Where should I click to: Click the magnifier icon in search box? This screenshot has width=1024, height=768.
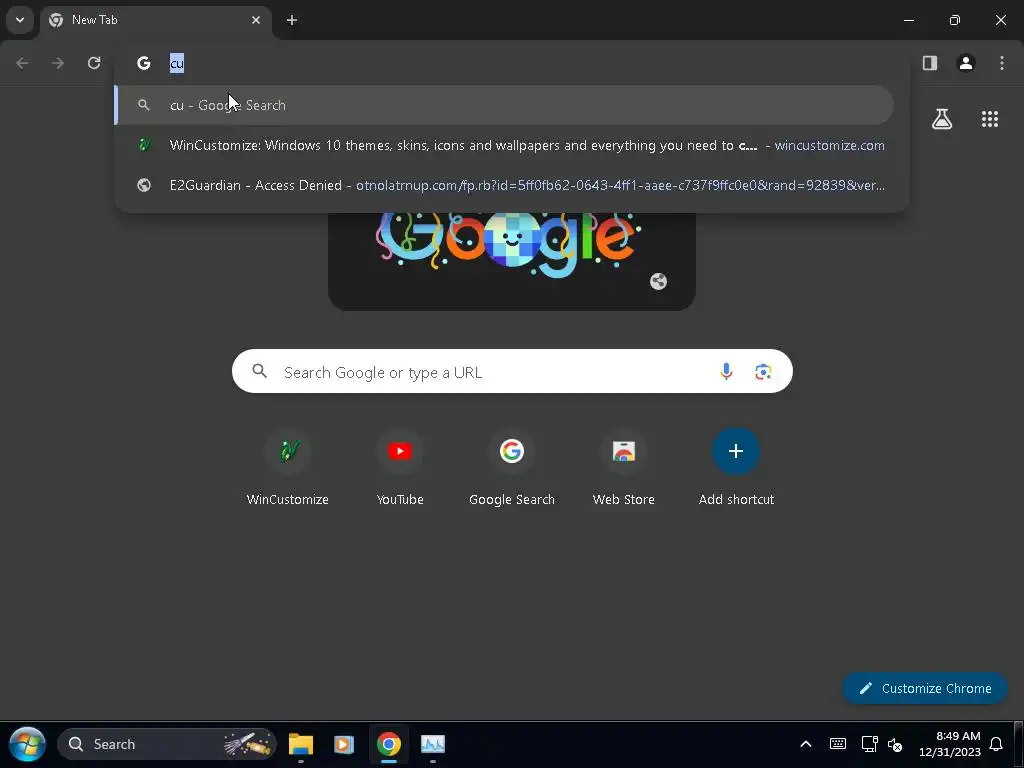tap(259, 372)
